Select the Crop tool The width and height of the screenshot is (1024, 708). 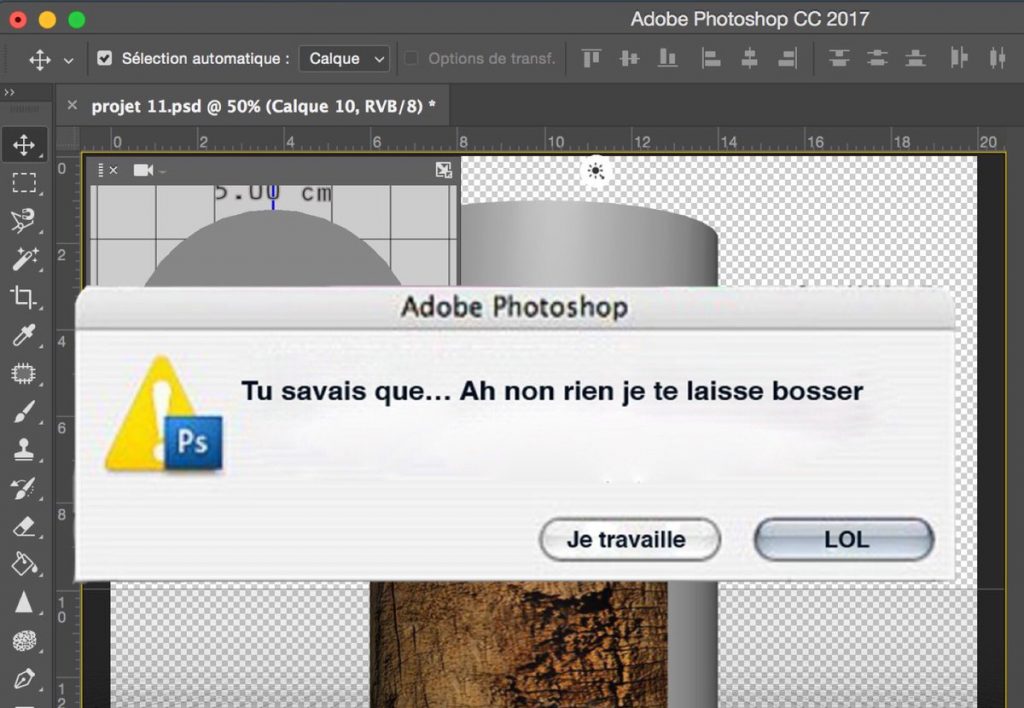(24, 297)
